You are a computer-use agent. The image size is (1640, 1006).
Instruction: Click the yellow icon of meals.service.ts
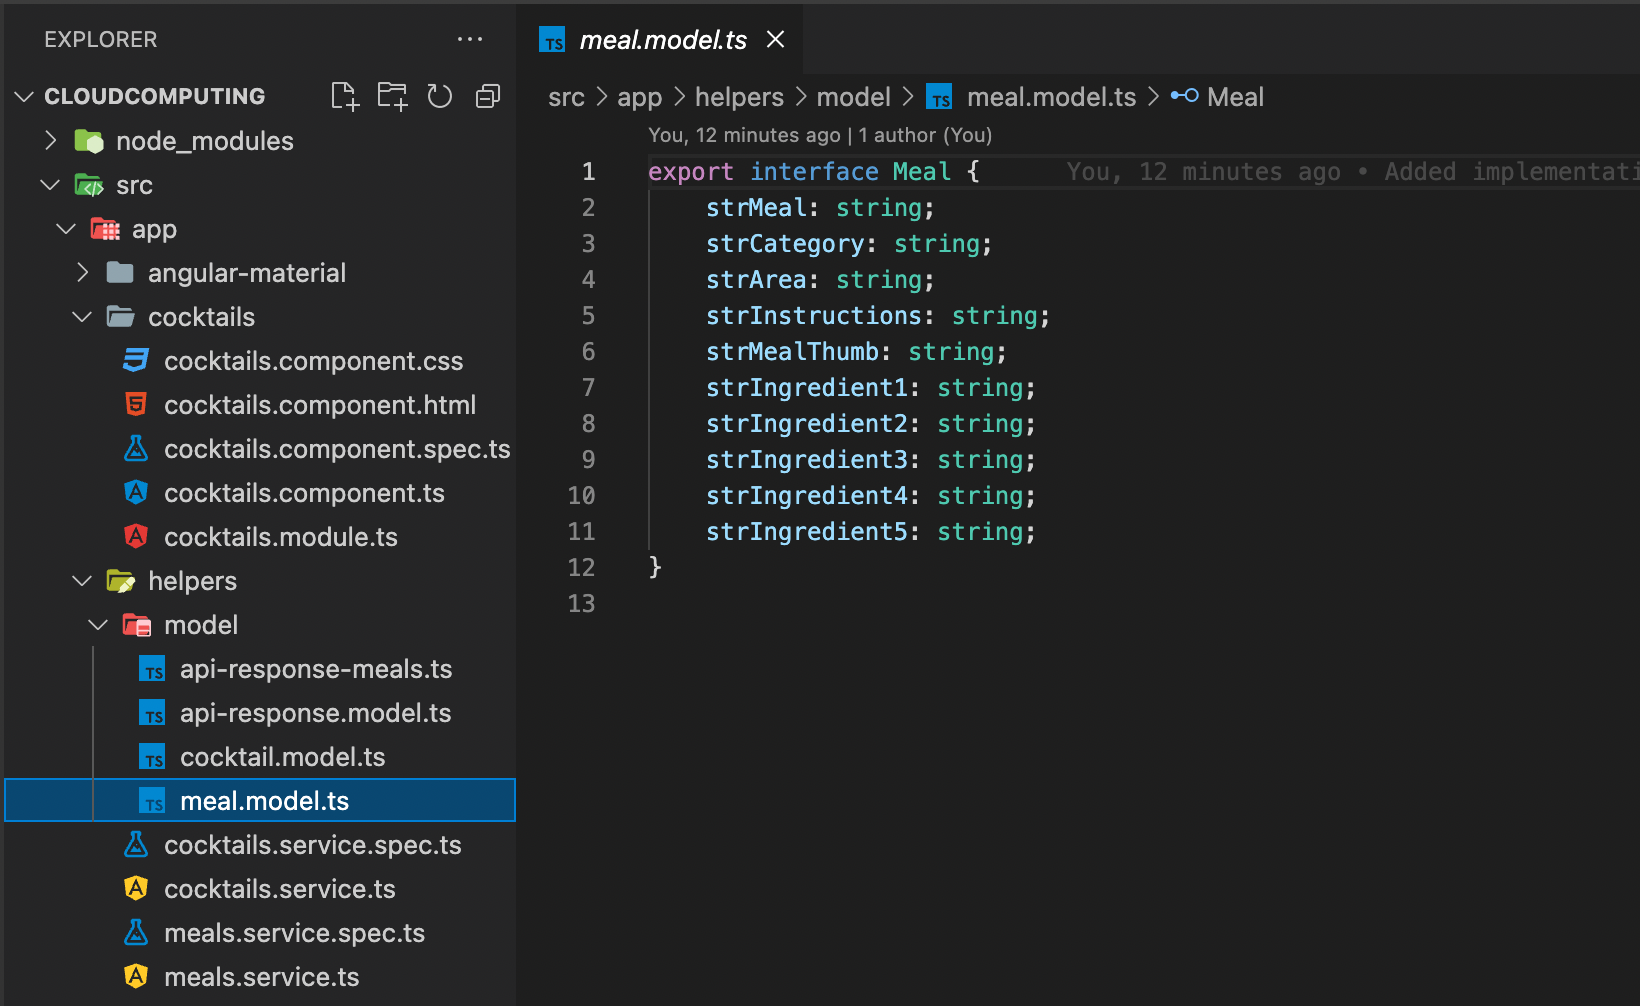[x=136, y=976]
